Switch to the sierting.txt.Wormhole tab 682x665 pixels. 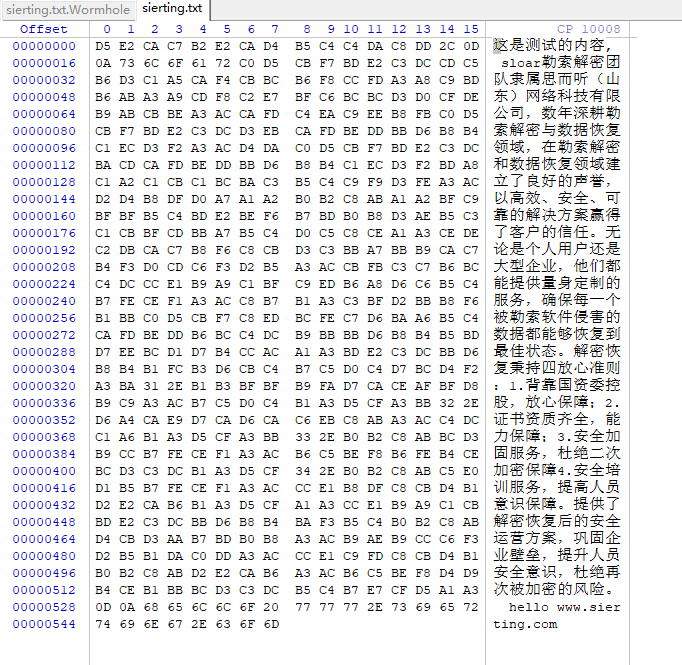(67, 9)
